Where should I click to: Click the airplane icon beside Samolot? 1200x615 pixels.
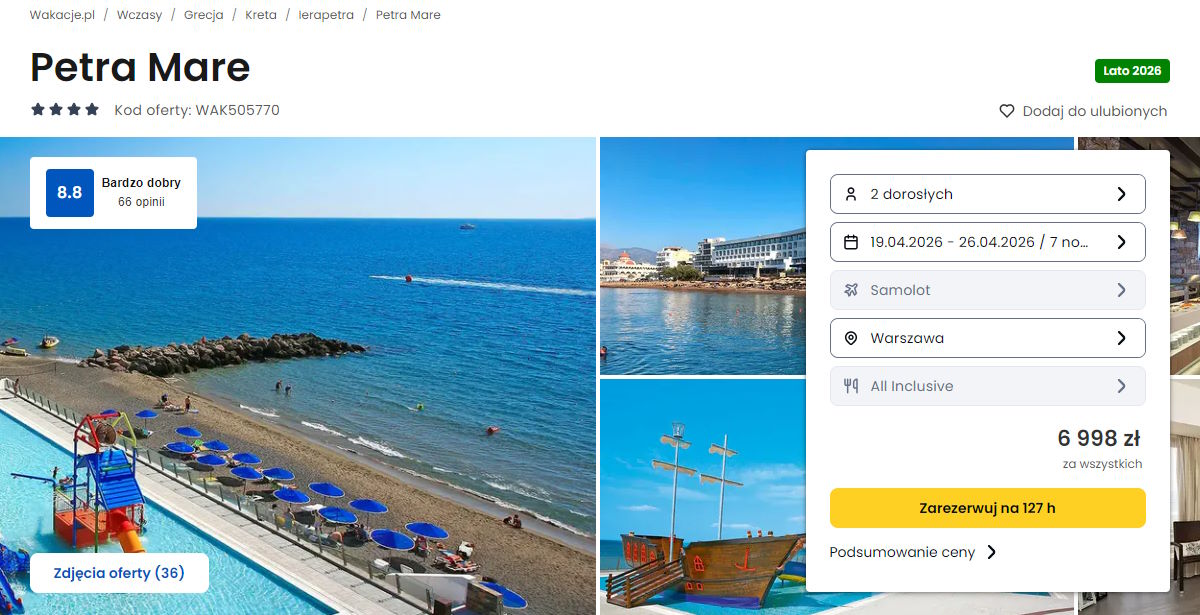pos(851,290)
